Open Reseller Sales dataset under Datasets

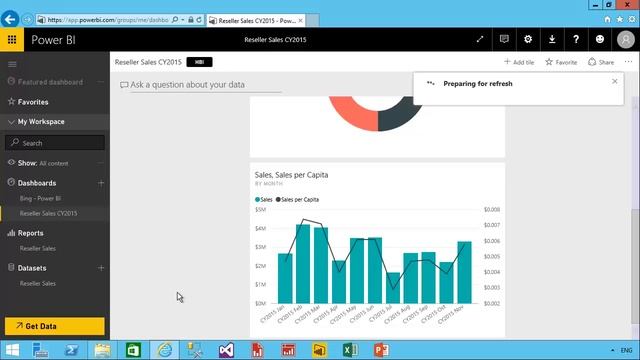[38, 284]
